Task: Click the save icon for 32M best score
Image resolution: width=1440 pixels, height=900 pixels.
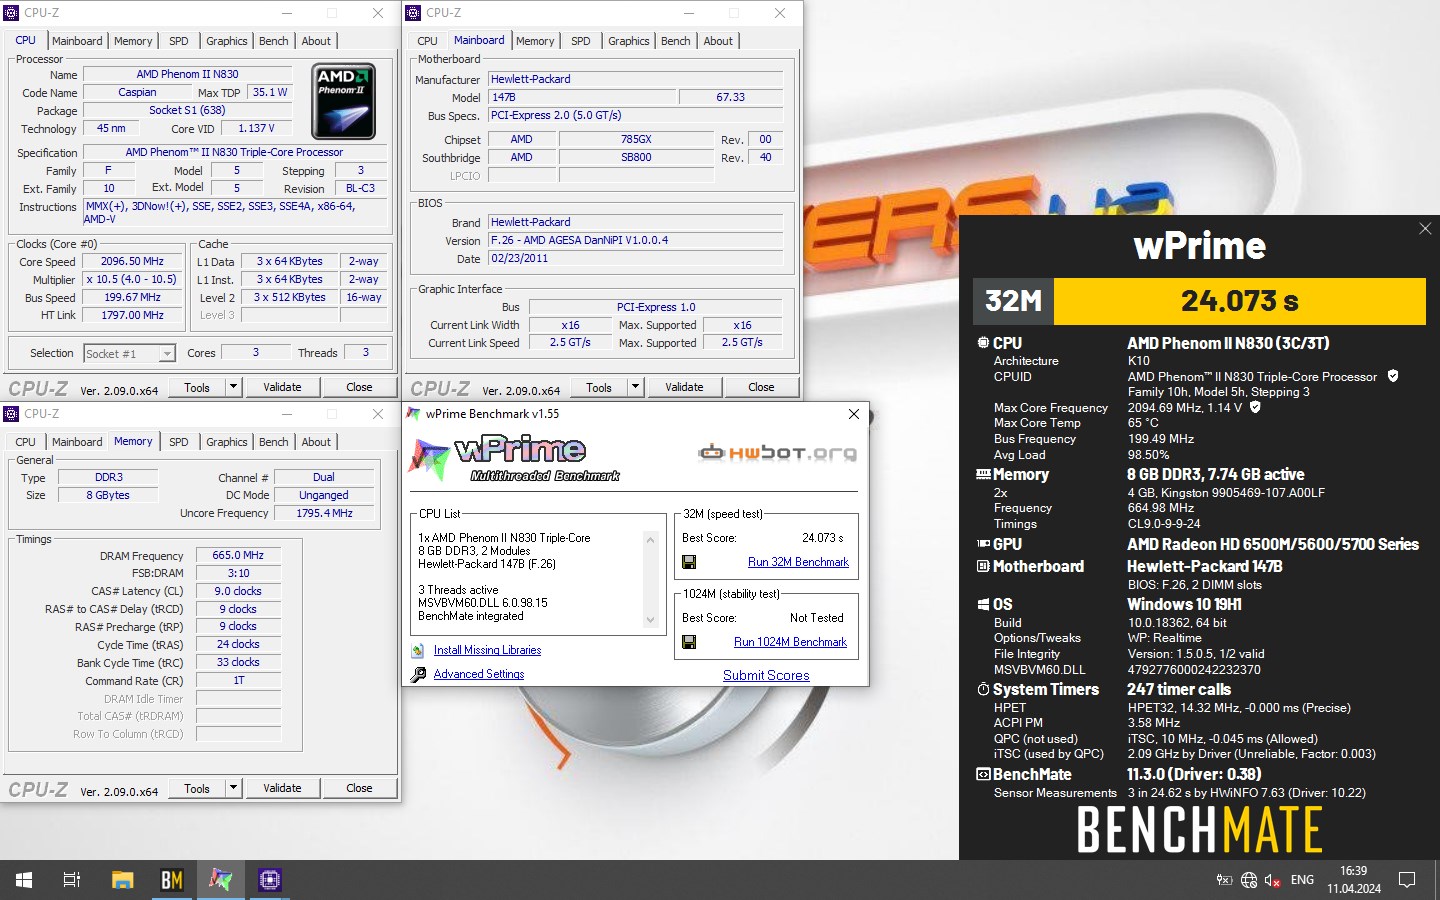Action: tap(689, 562)
